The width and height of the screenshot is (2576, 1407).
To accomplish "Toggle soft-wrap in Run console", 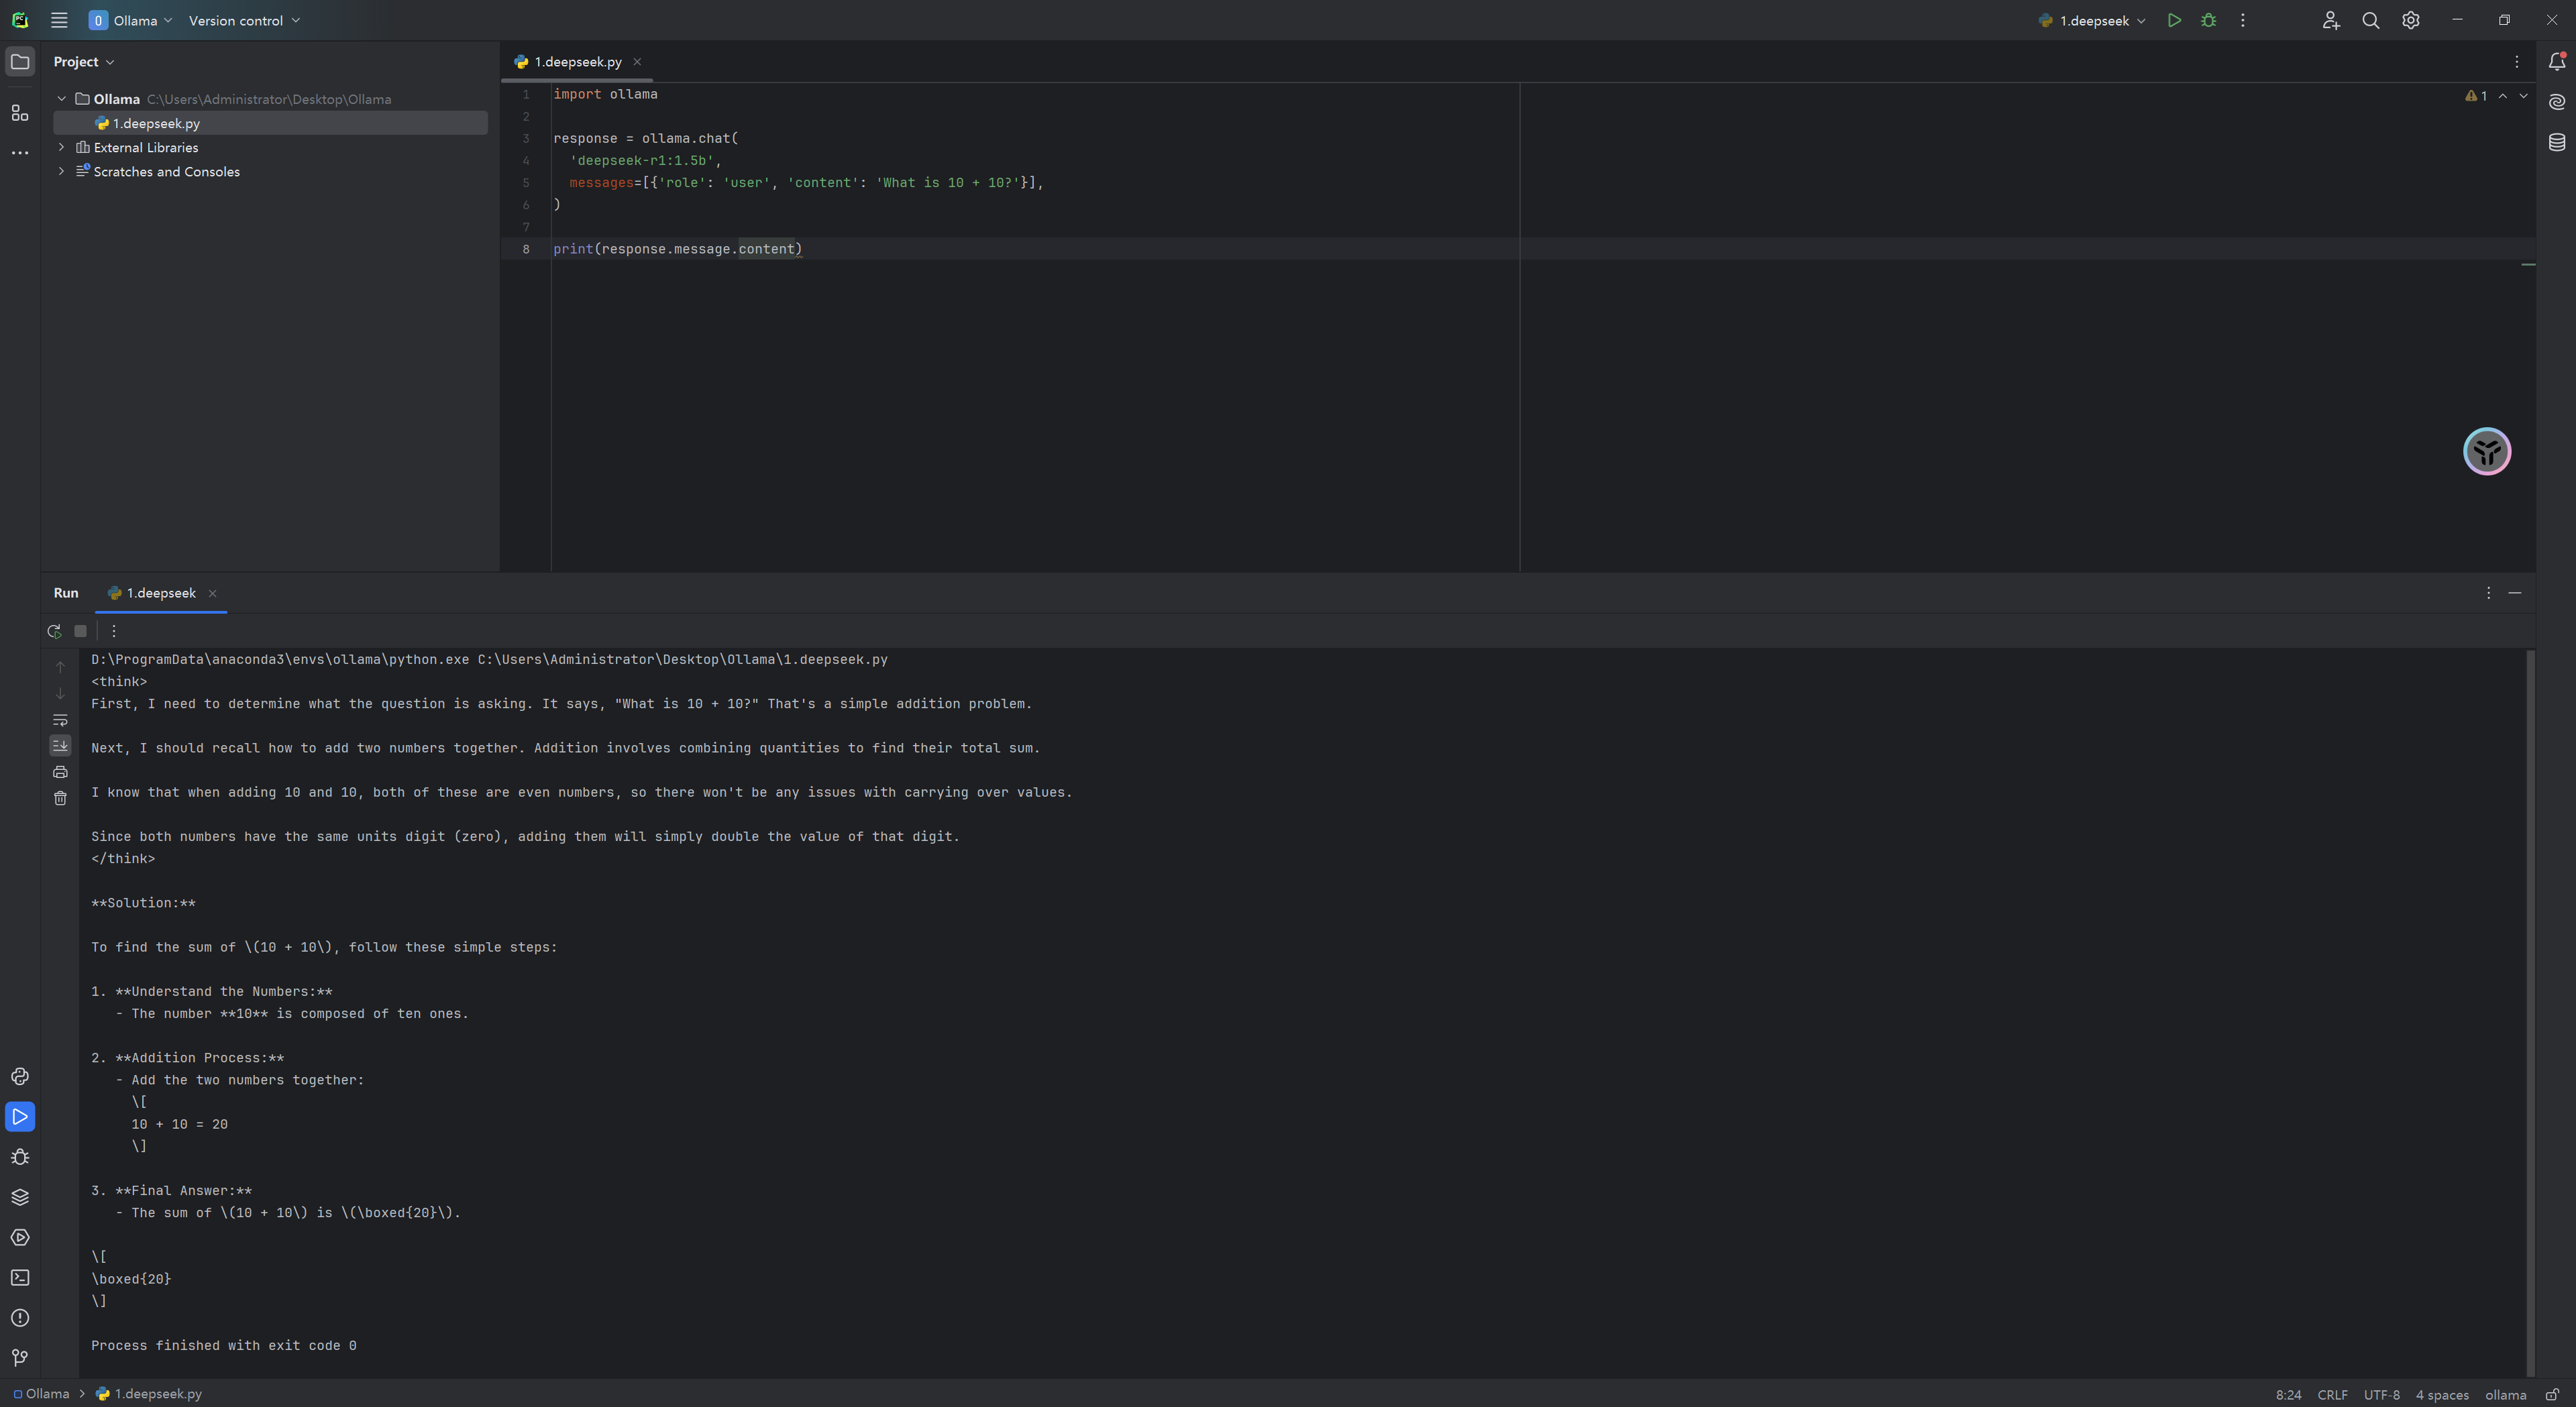I will pyautogui.click(x=60, y=719).
